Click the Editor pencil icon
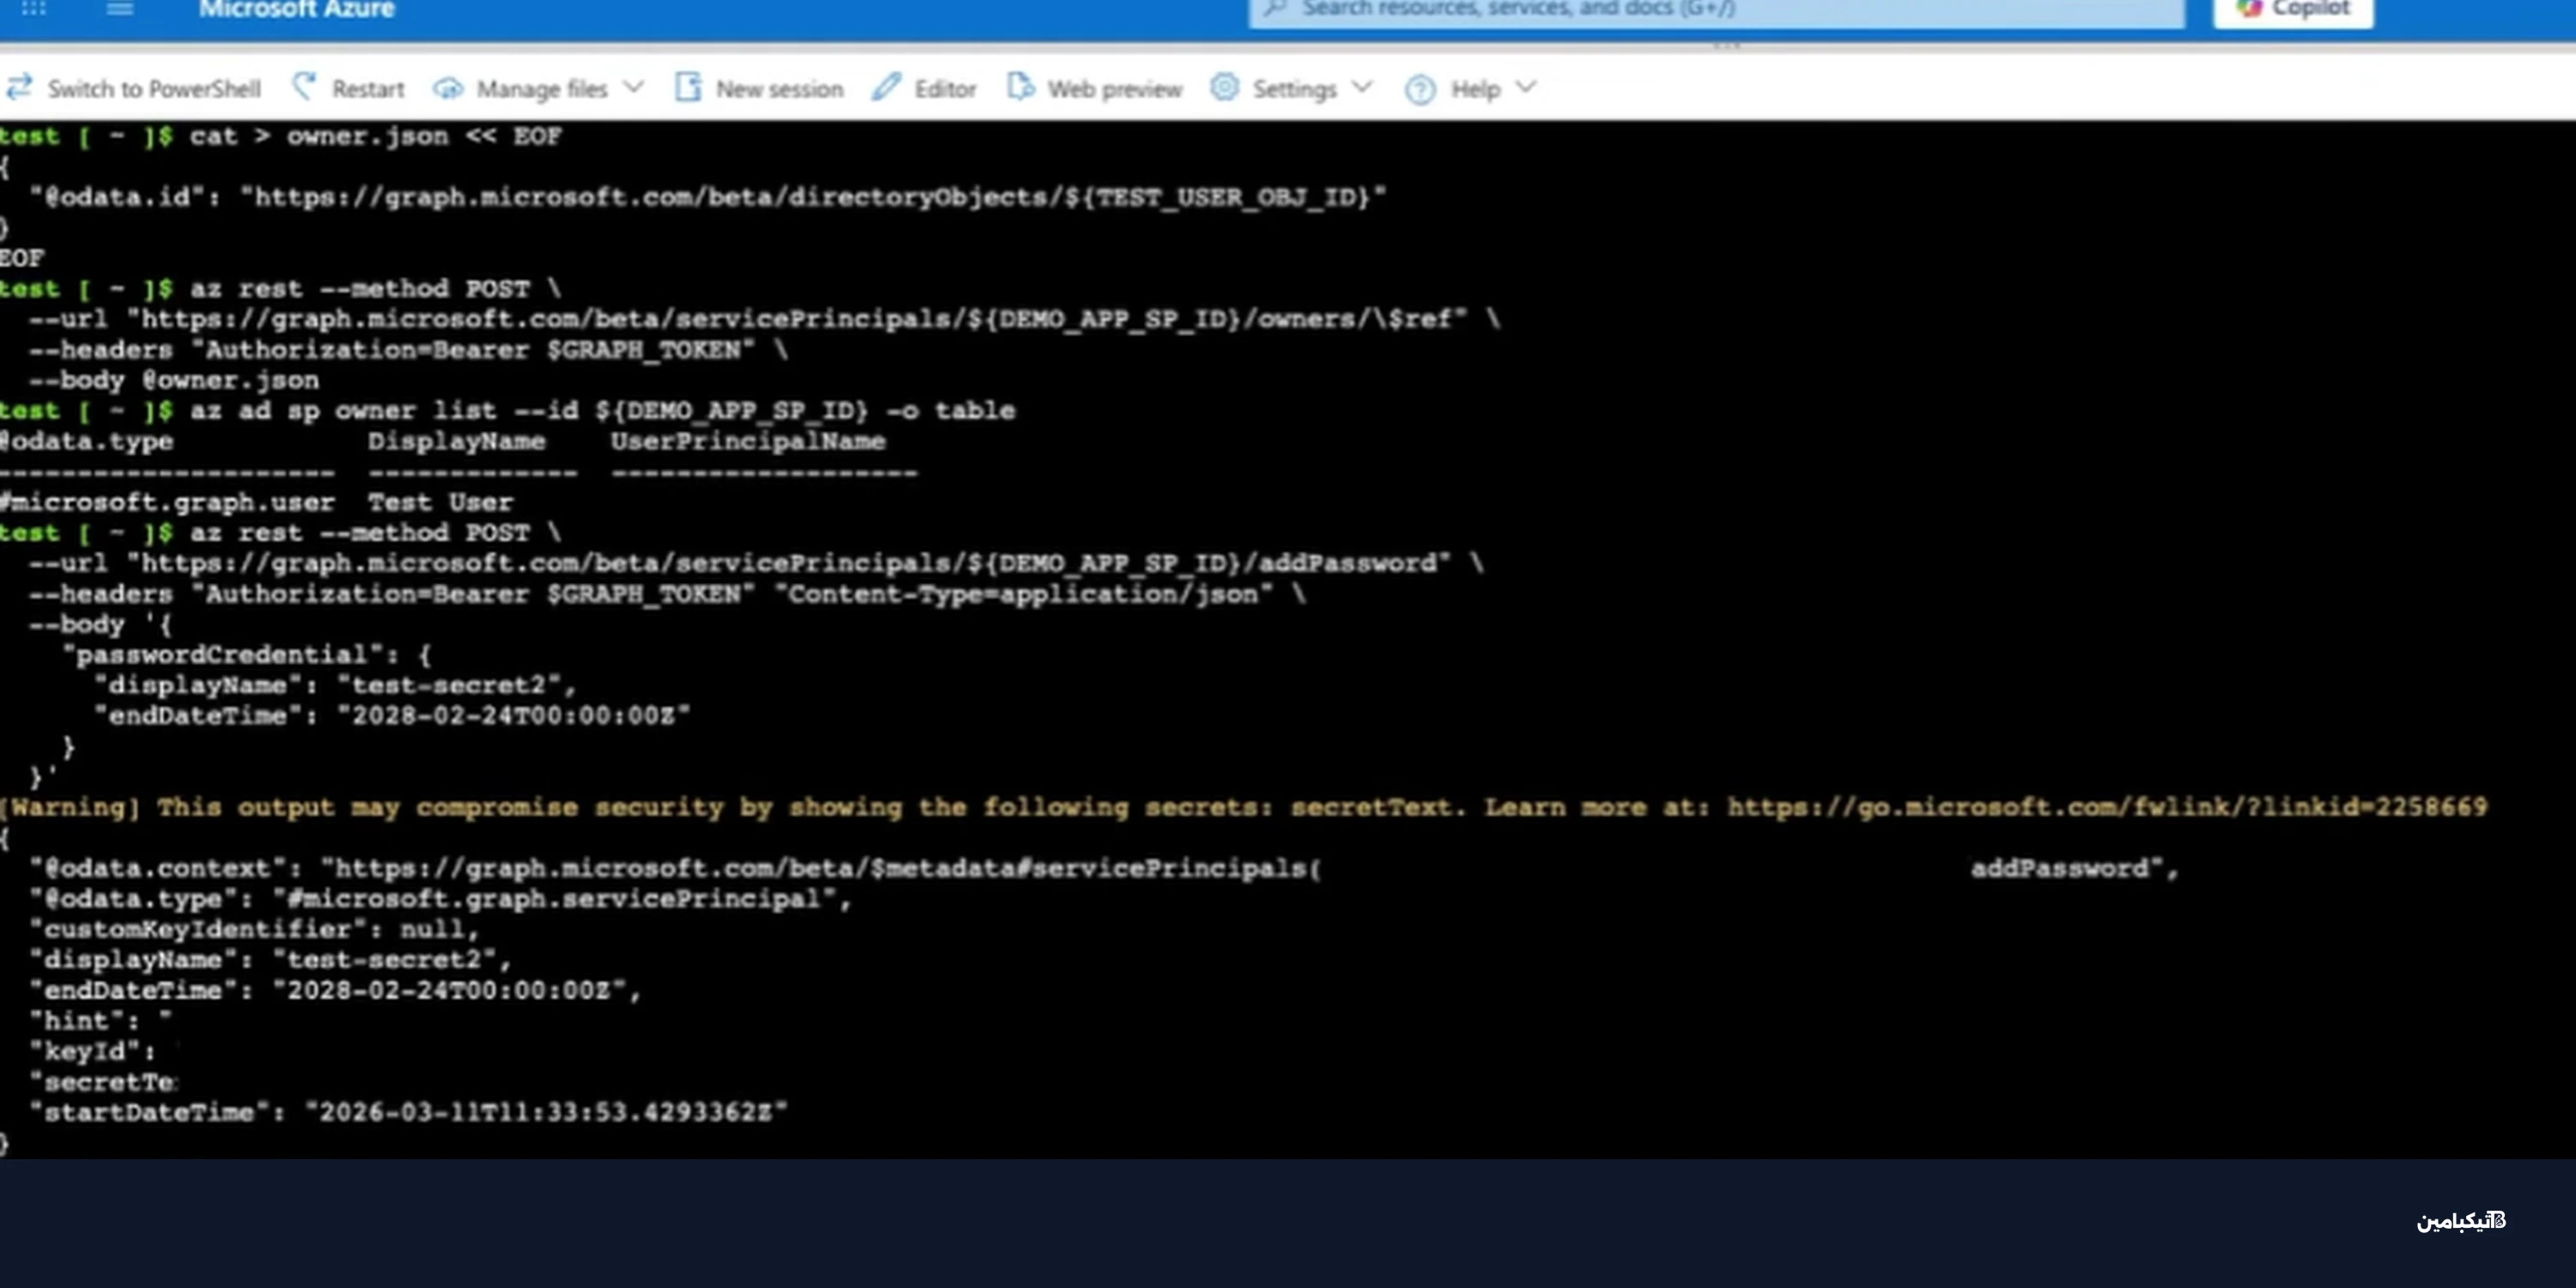 [x=886, y=88]
